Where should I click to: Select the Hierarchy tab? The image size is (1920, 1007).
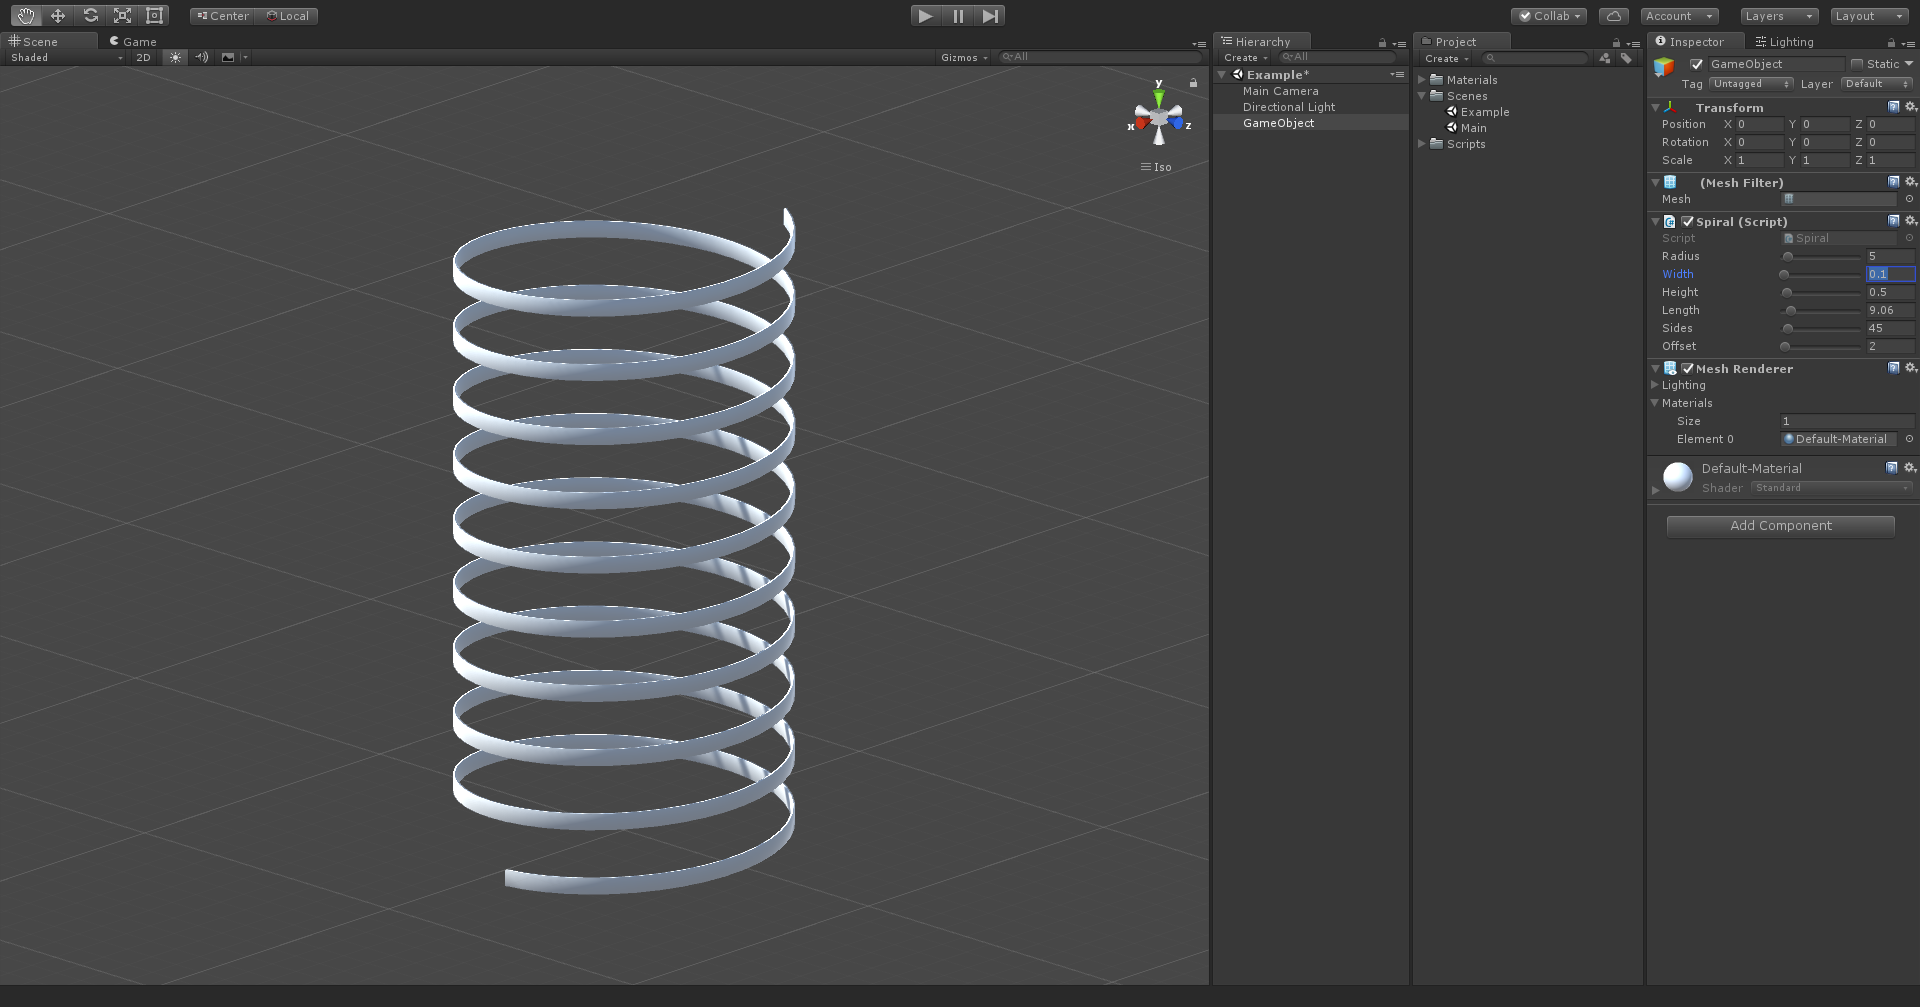tap(1262, 42)
